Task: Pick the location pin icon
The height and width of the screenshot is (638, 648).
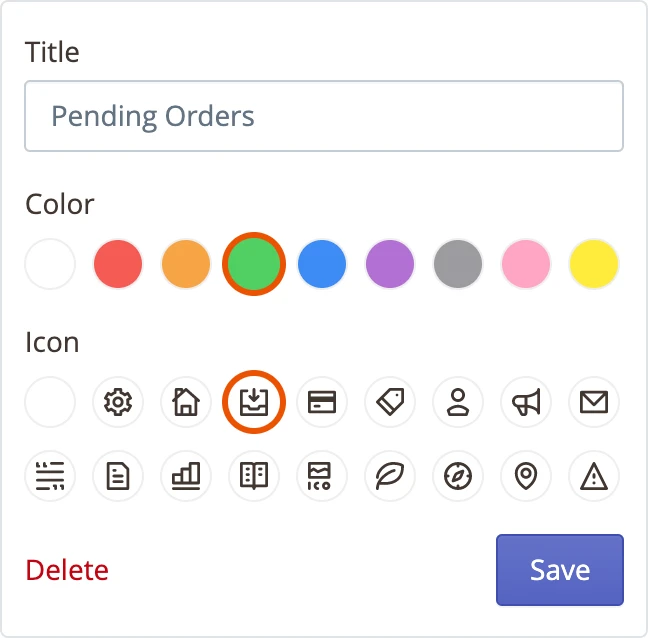Action: click(526, 476)
